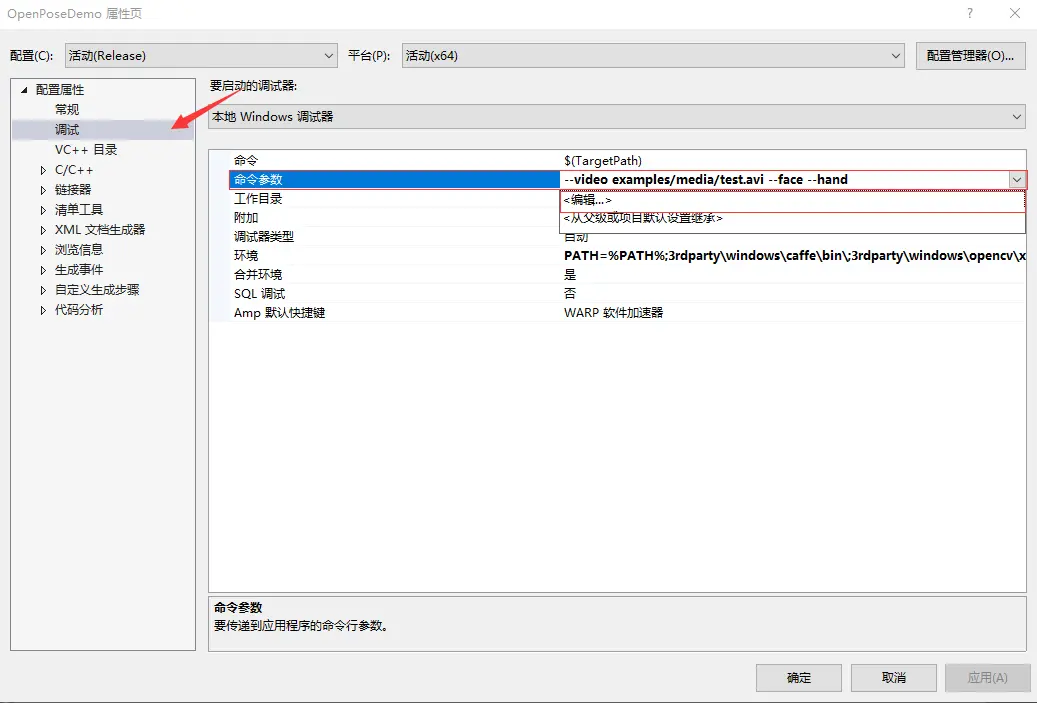The width and height of the screenshot is (1037, 703).
Task: Select the 合并环境 property row
Action: pos(617,274)
